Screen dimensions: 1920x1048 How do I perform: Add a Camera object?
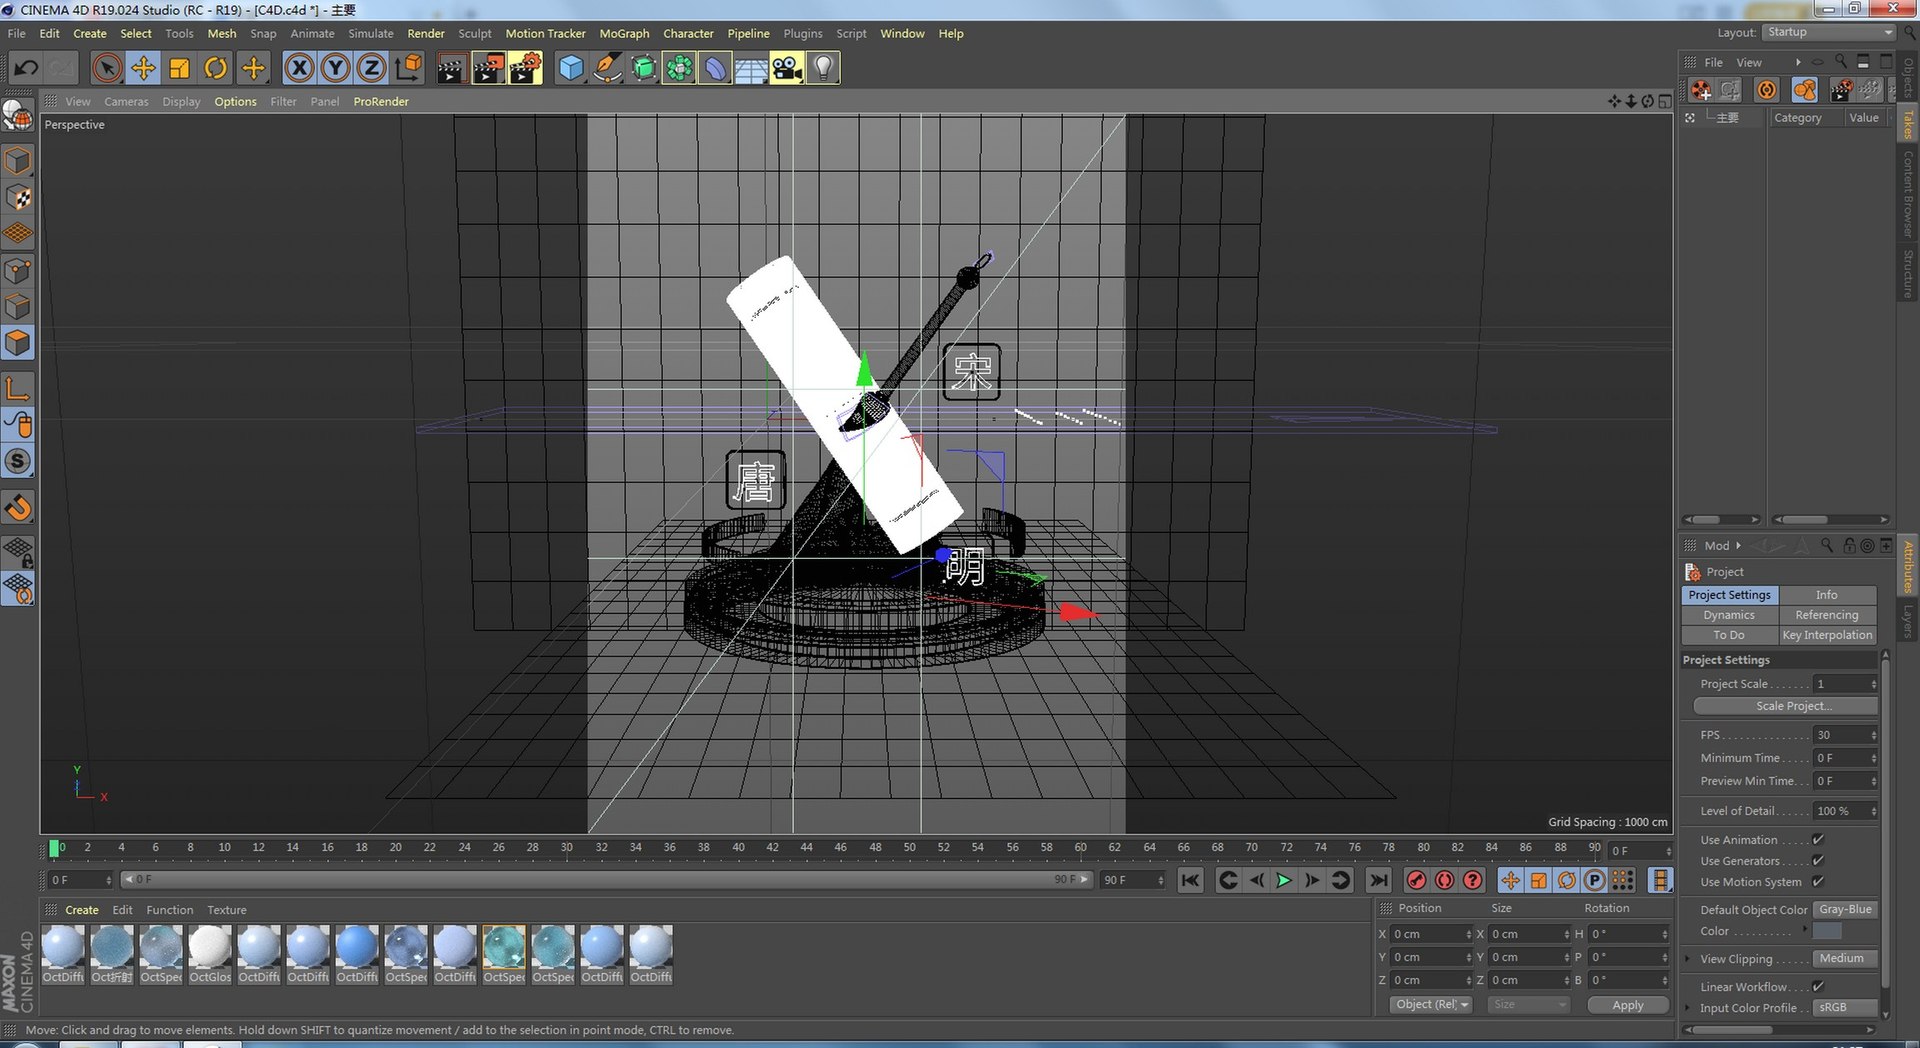787,68
